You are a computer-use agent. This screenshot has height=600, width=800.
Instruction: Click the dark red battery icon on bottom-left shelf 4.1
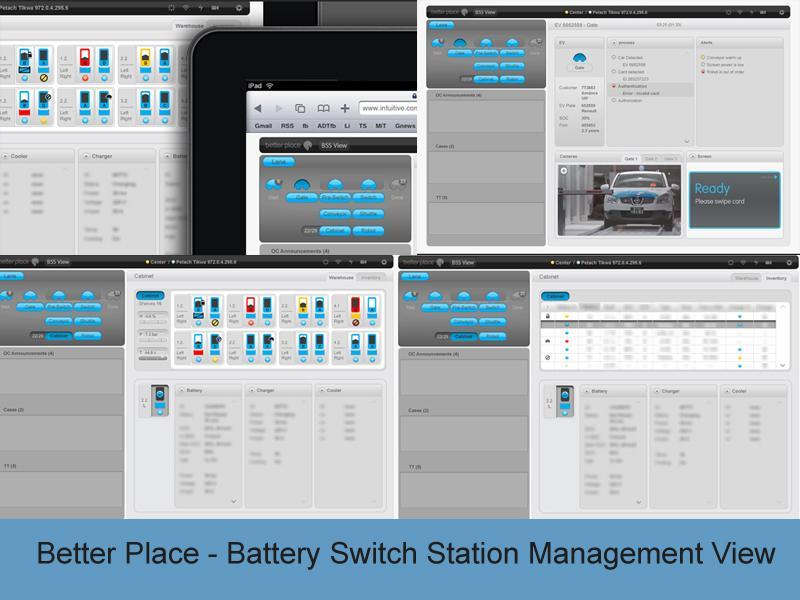click(x=356, y=307)
